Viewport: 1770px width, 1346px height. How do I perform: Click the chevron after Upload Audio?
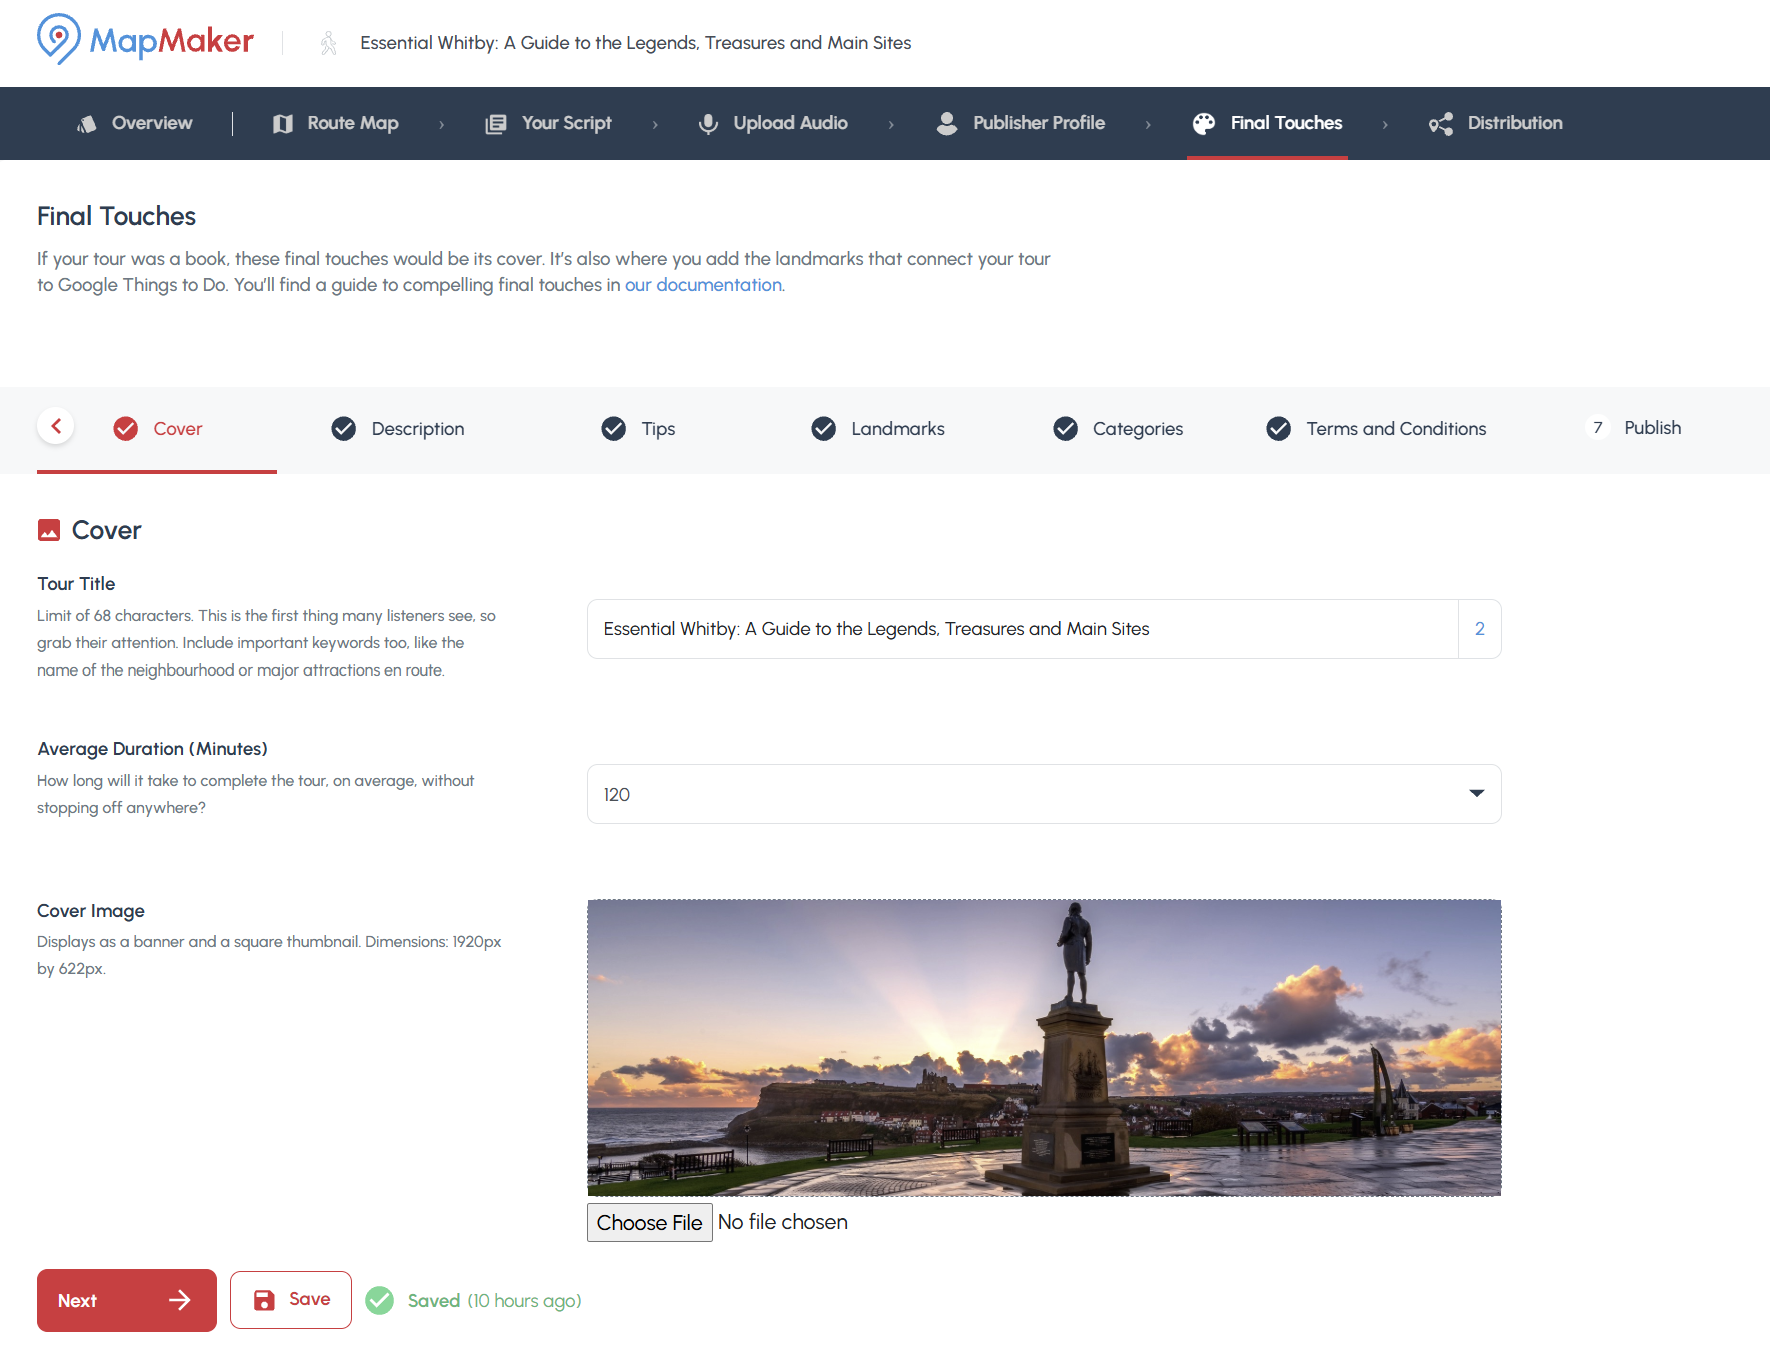pyautogui.click(x=891, y=124)
